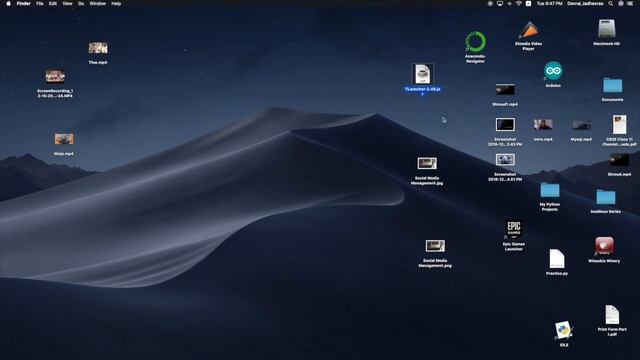Select the Arduino app icon
Viewport: 640px width, 360px height.
click(553, 71)
